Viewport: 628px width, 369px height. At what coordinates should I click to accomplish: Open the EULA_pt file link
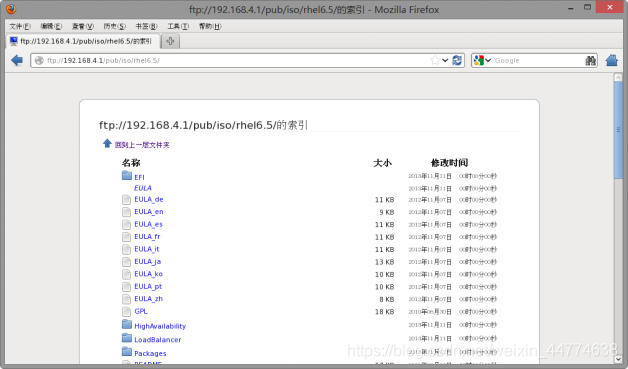[x=148, y=286]
